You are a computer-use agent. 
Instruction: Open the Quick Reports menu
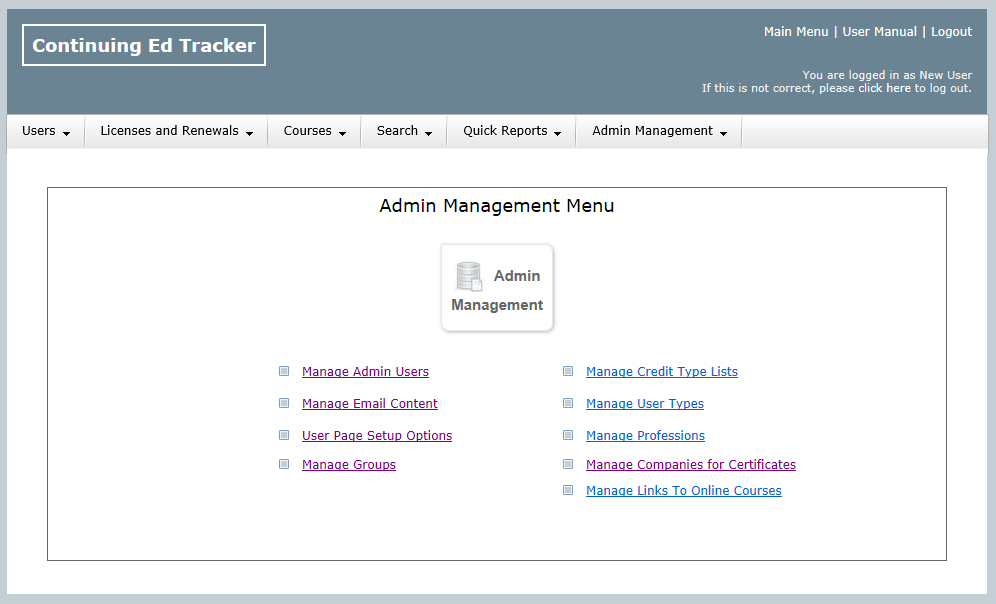point(511,131)
